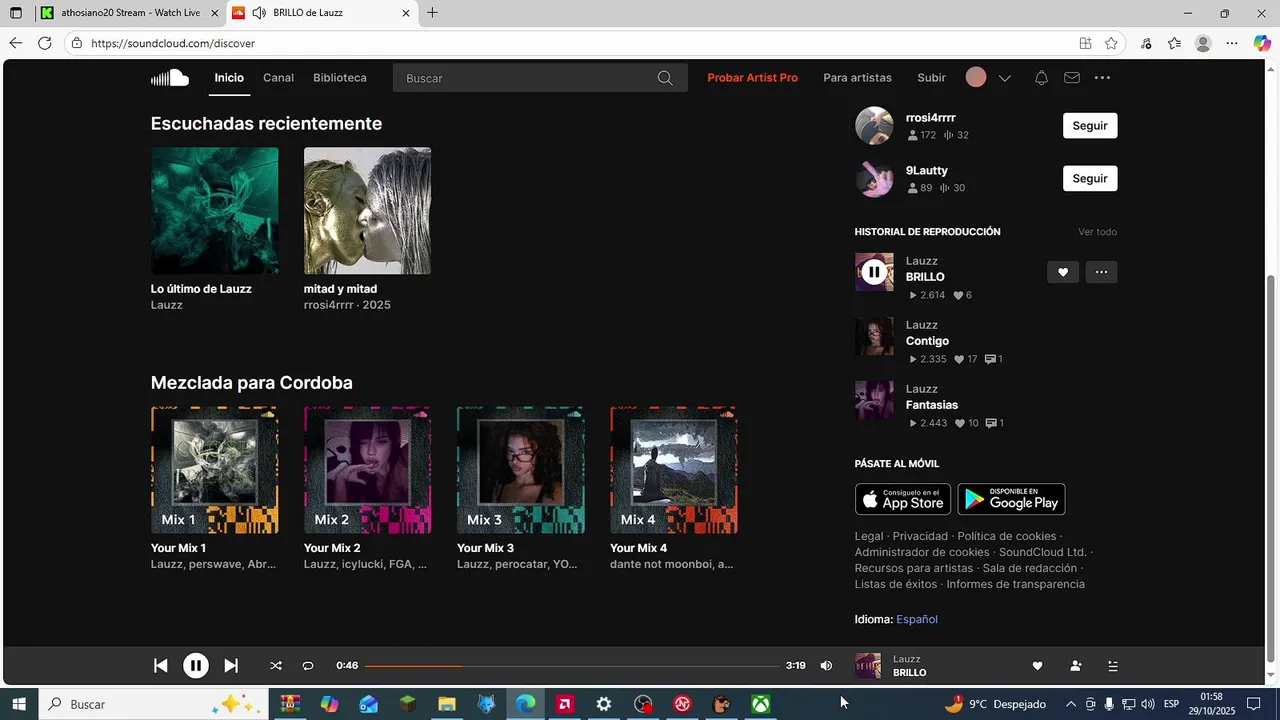The height and width of the screenshot is (720, 1280).
Task: Open Lo último de Lauzz cover
Action: point(215,211)
